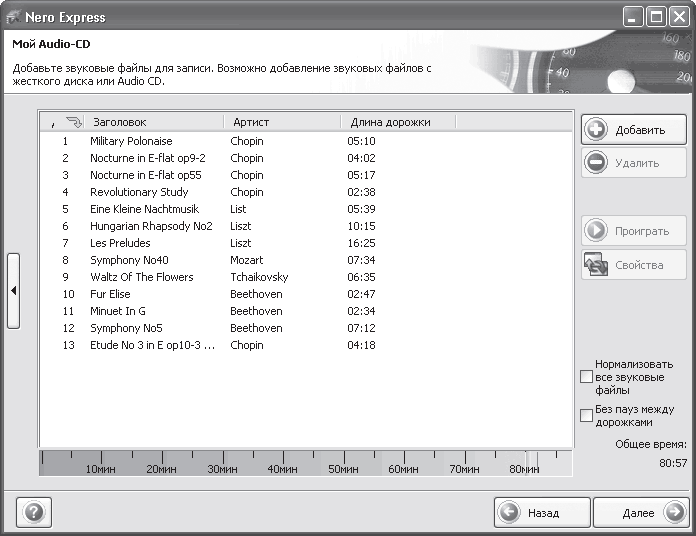Click the Далее next button
The width and height of the screenshot is (696, 536).
pos(640,513)
